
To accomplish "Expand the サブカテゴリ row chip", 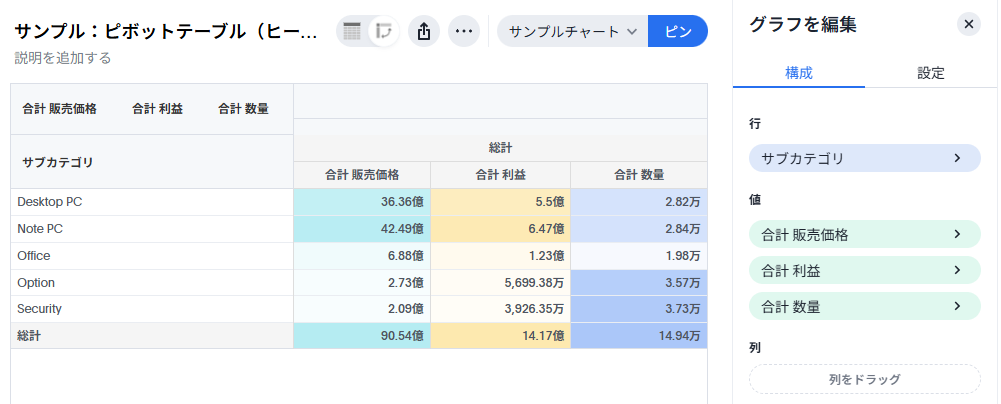I will click(x=864, y=158).
